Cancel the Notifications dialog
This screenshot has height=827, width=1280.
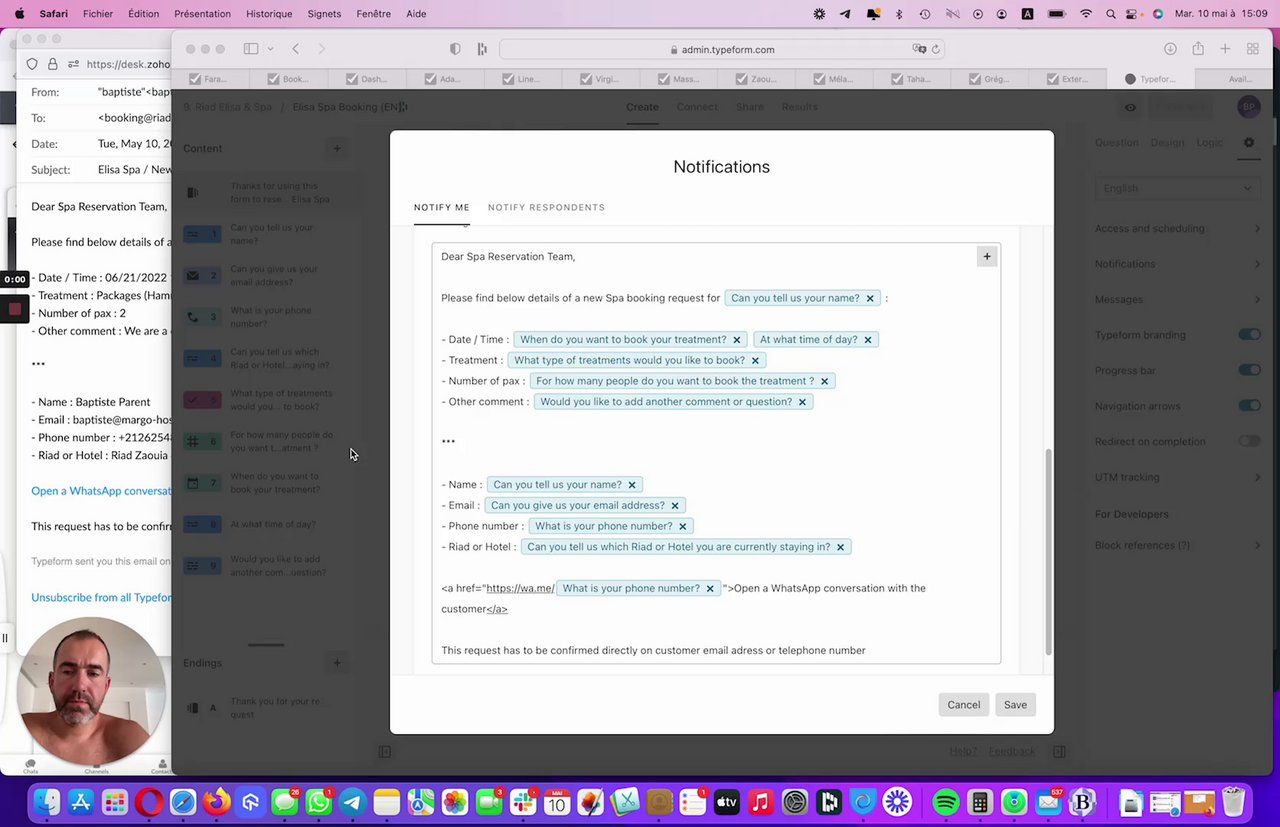pyautogui.click(x=964, y=705)
